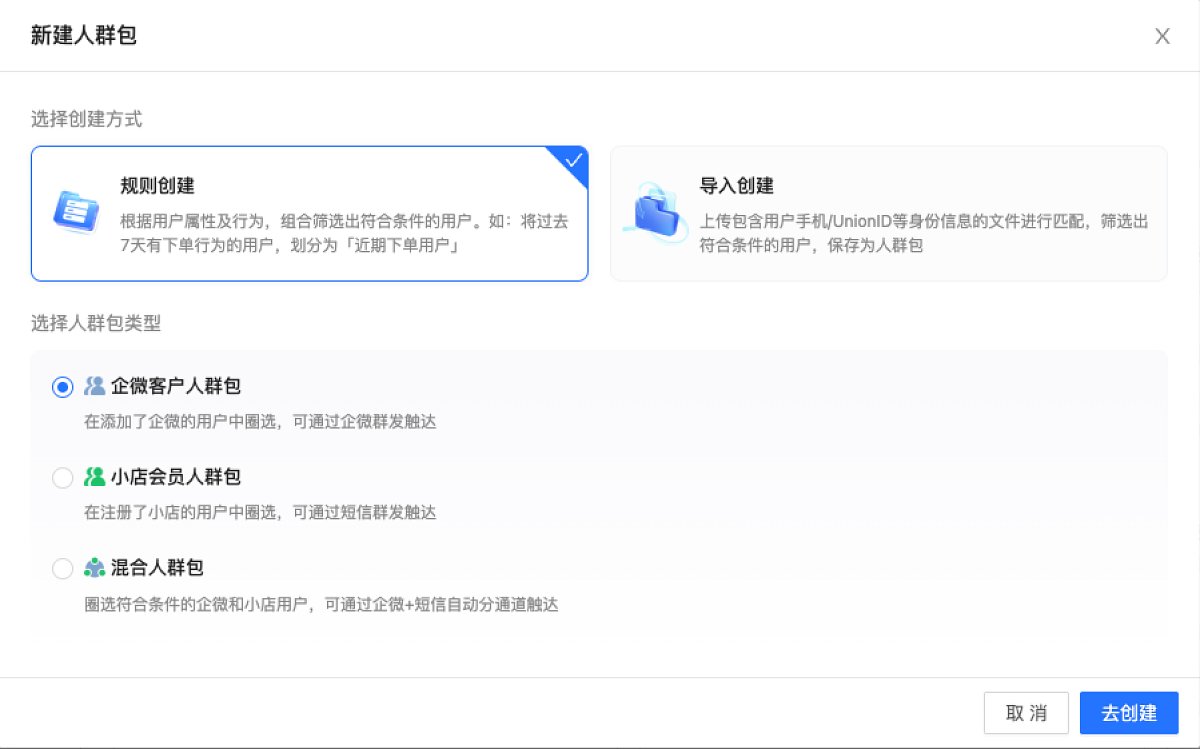
Task: Select the 企微客户人群包 radio button
Action: 63,387
